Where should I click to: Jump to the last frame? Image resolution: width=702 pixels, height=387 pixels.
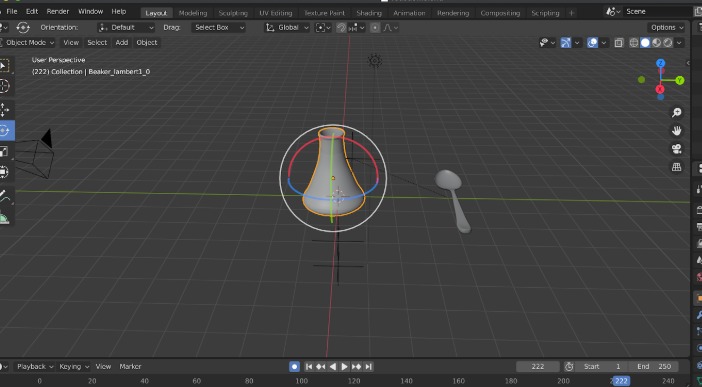point(368,366)
